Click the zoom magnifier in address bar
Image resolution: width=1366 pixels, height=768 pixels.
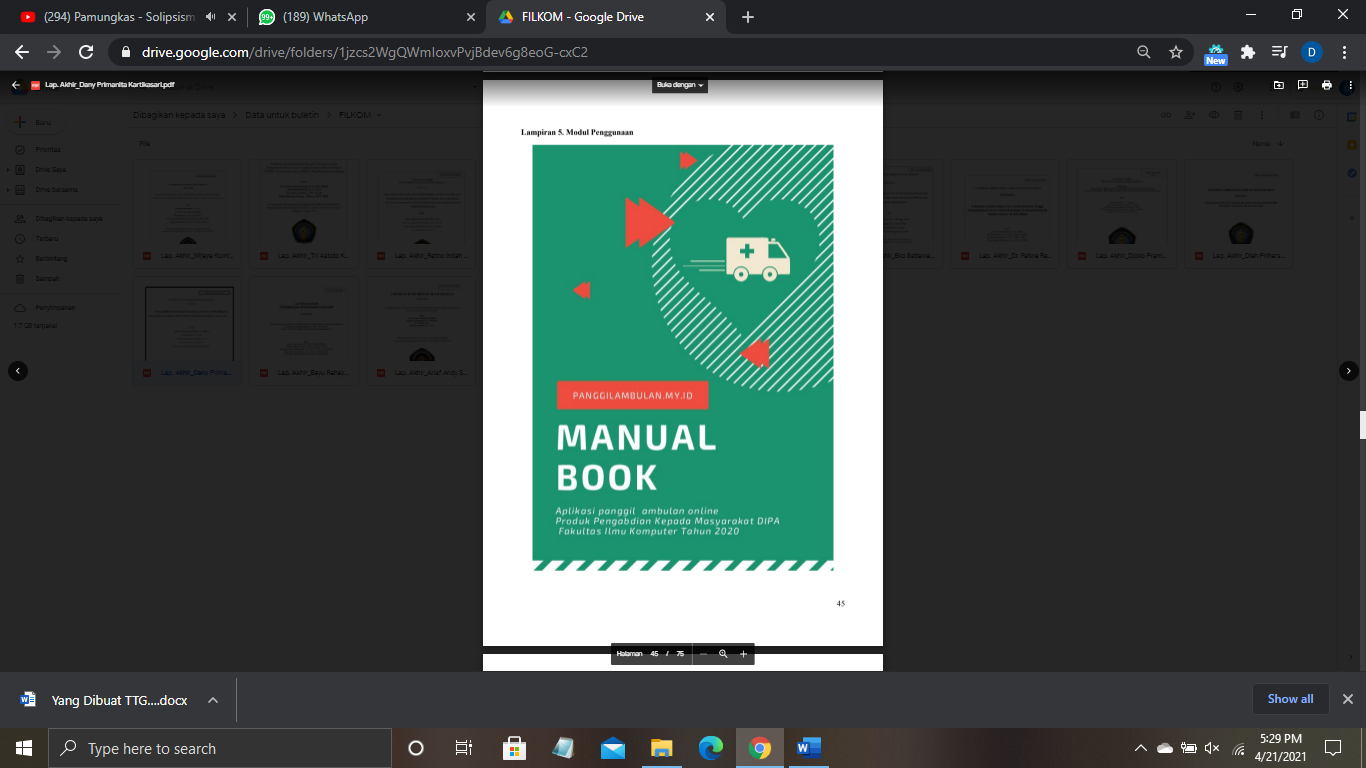(1143, 52)
